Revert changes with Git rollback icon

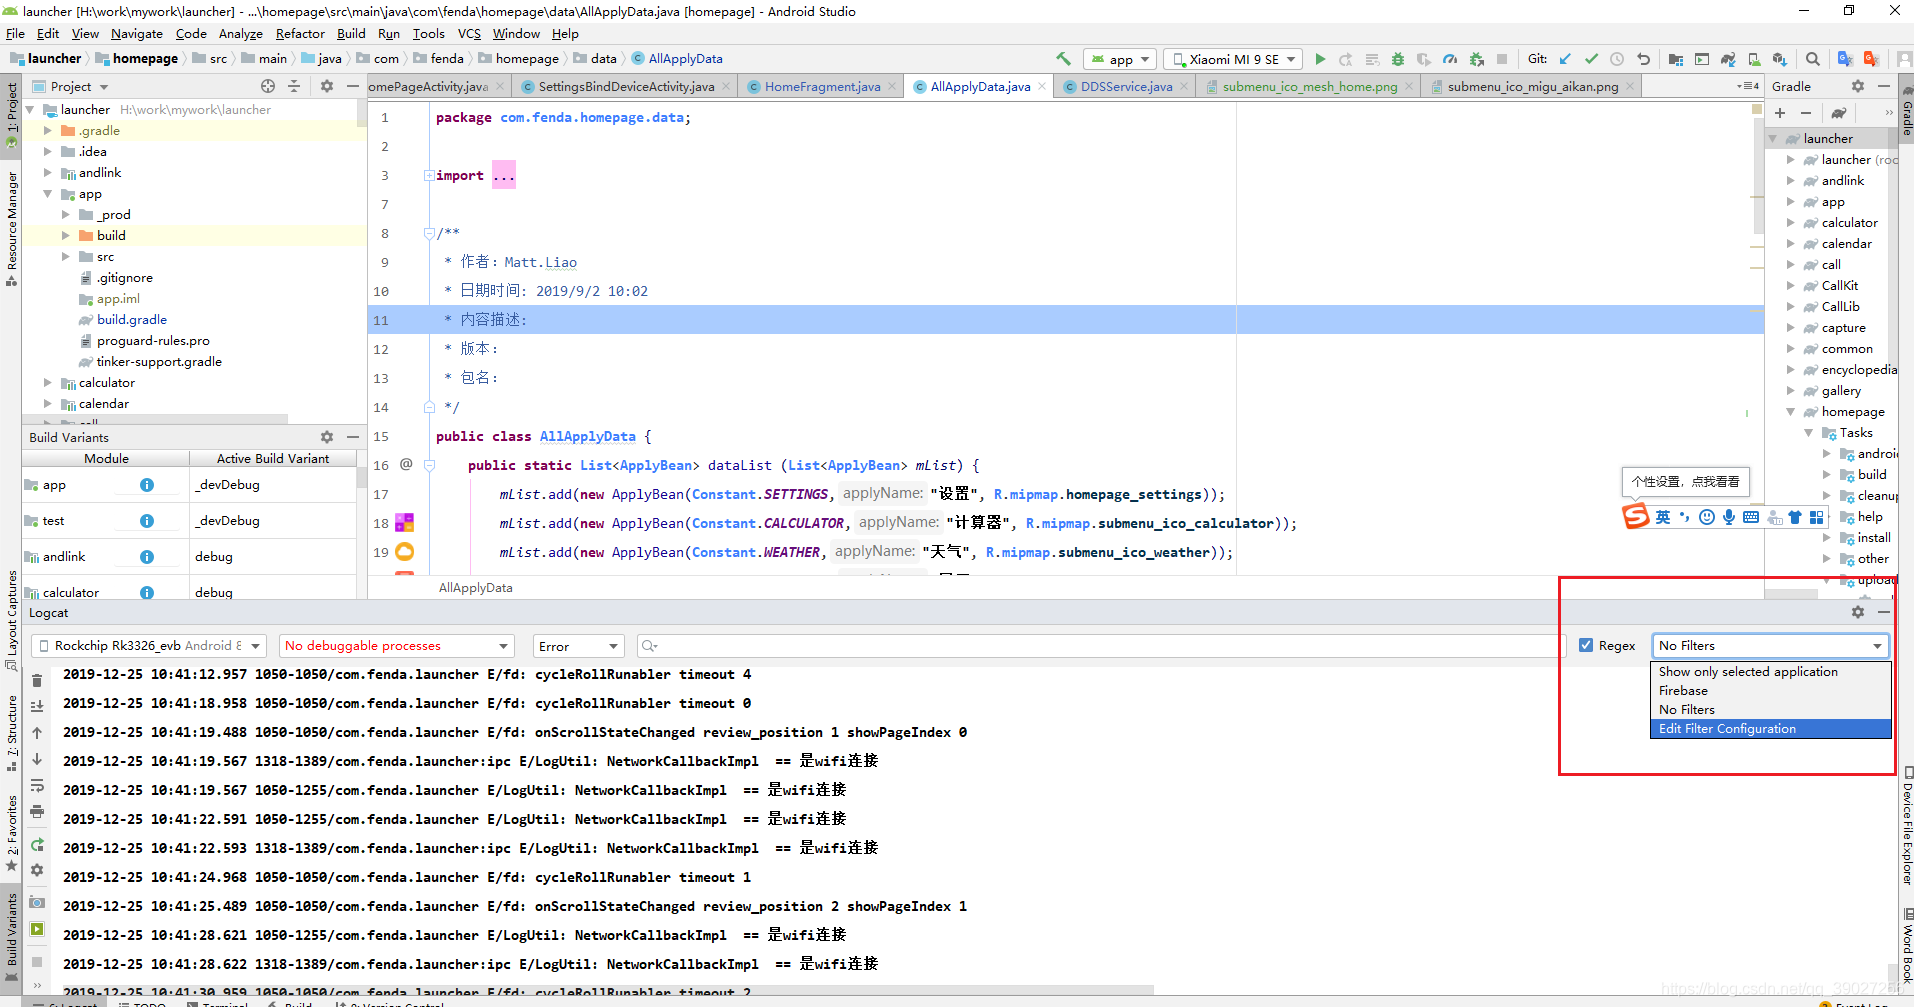point(1643,59)
